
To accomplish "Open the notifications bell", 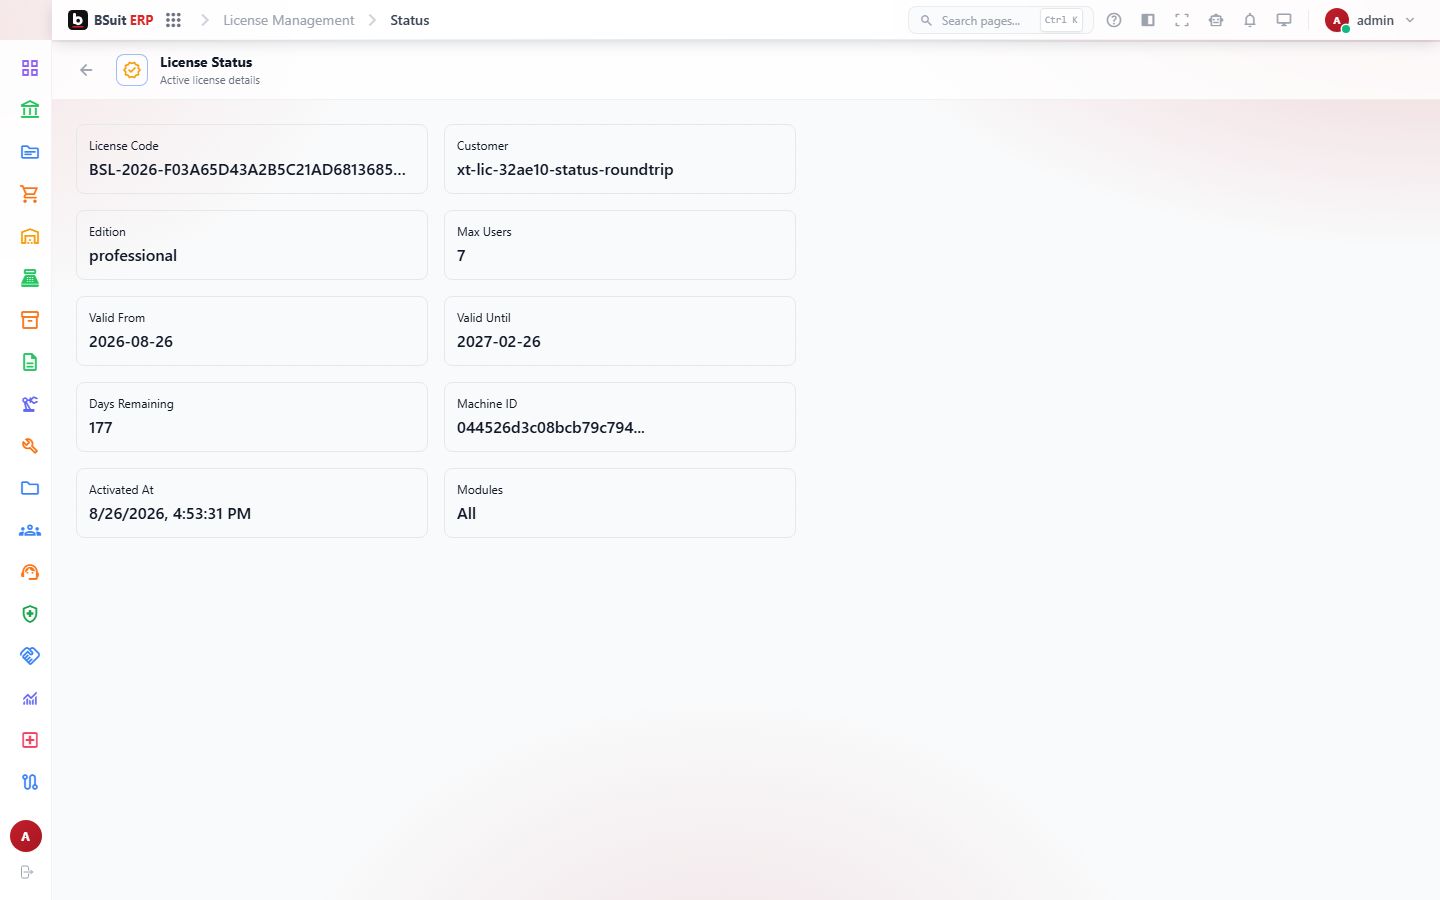I will [1250, 20].
